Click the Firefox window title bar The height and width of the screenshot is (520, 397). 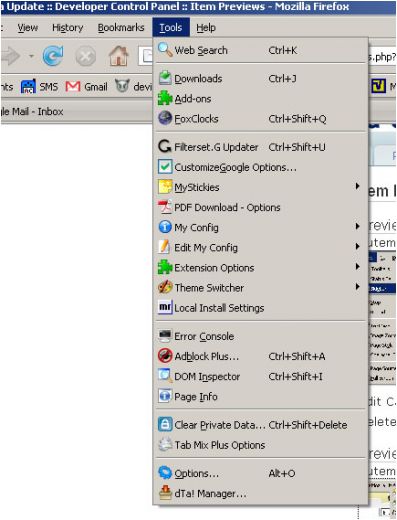click(x=198, y=7)
